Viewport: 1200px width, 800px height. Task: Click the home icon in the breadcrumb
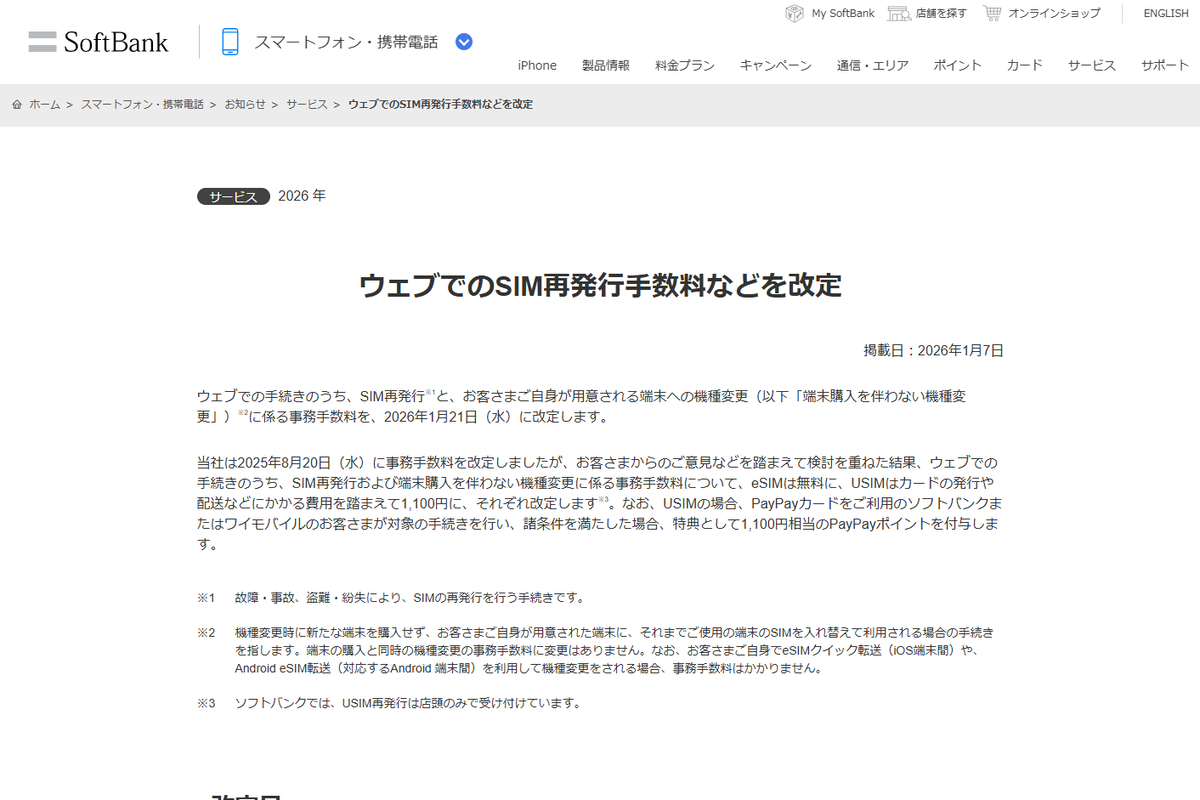(15, 103)
